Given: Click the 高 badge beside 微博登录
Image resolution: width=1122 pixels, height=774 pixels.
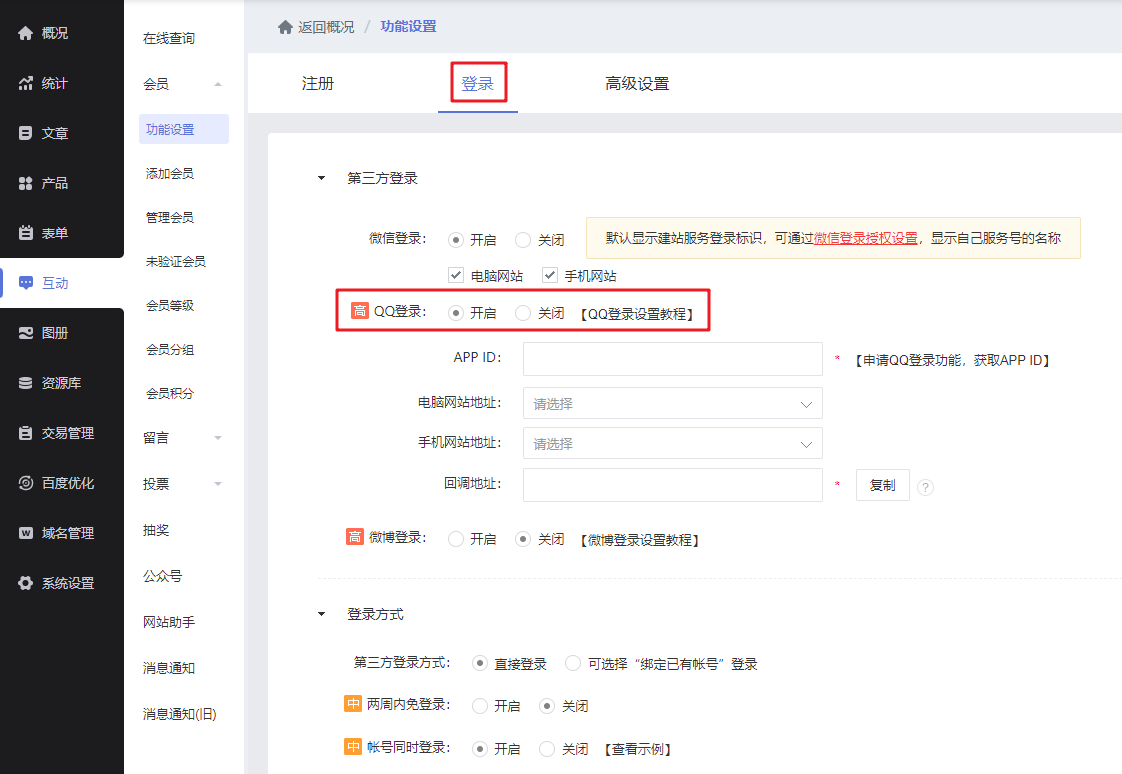Looking at the screenshot, I should click(x=355, y=537).
